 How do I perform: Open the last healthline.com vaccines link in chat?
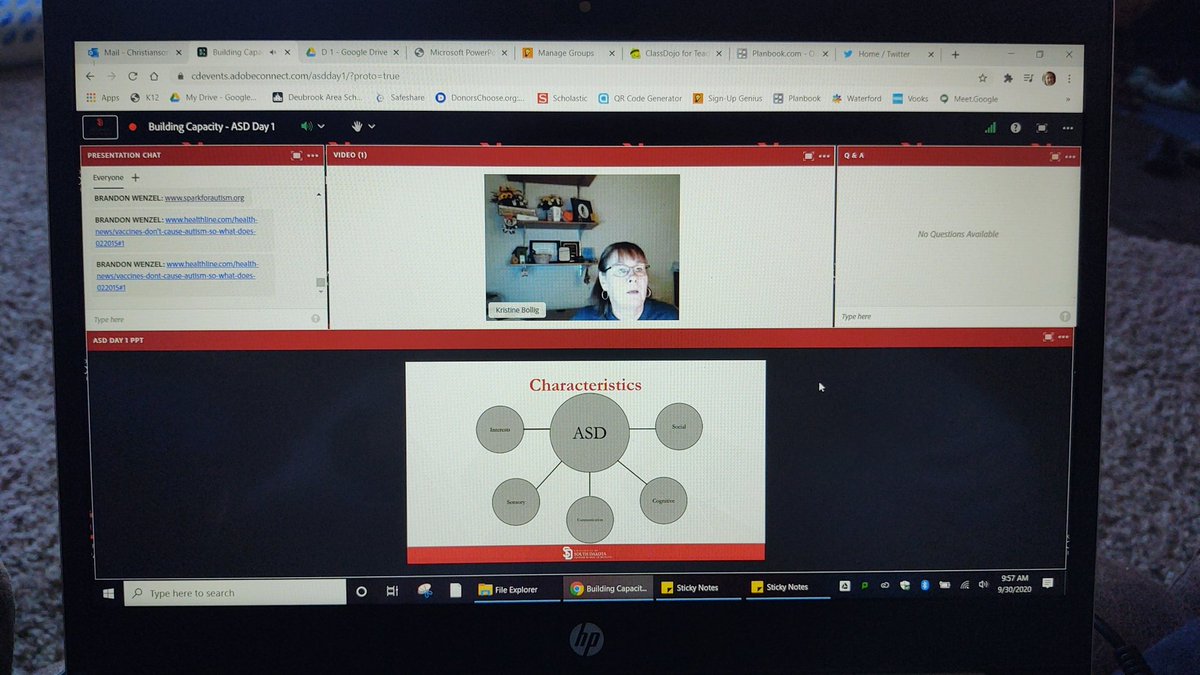[x=176, y=276]
